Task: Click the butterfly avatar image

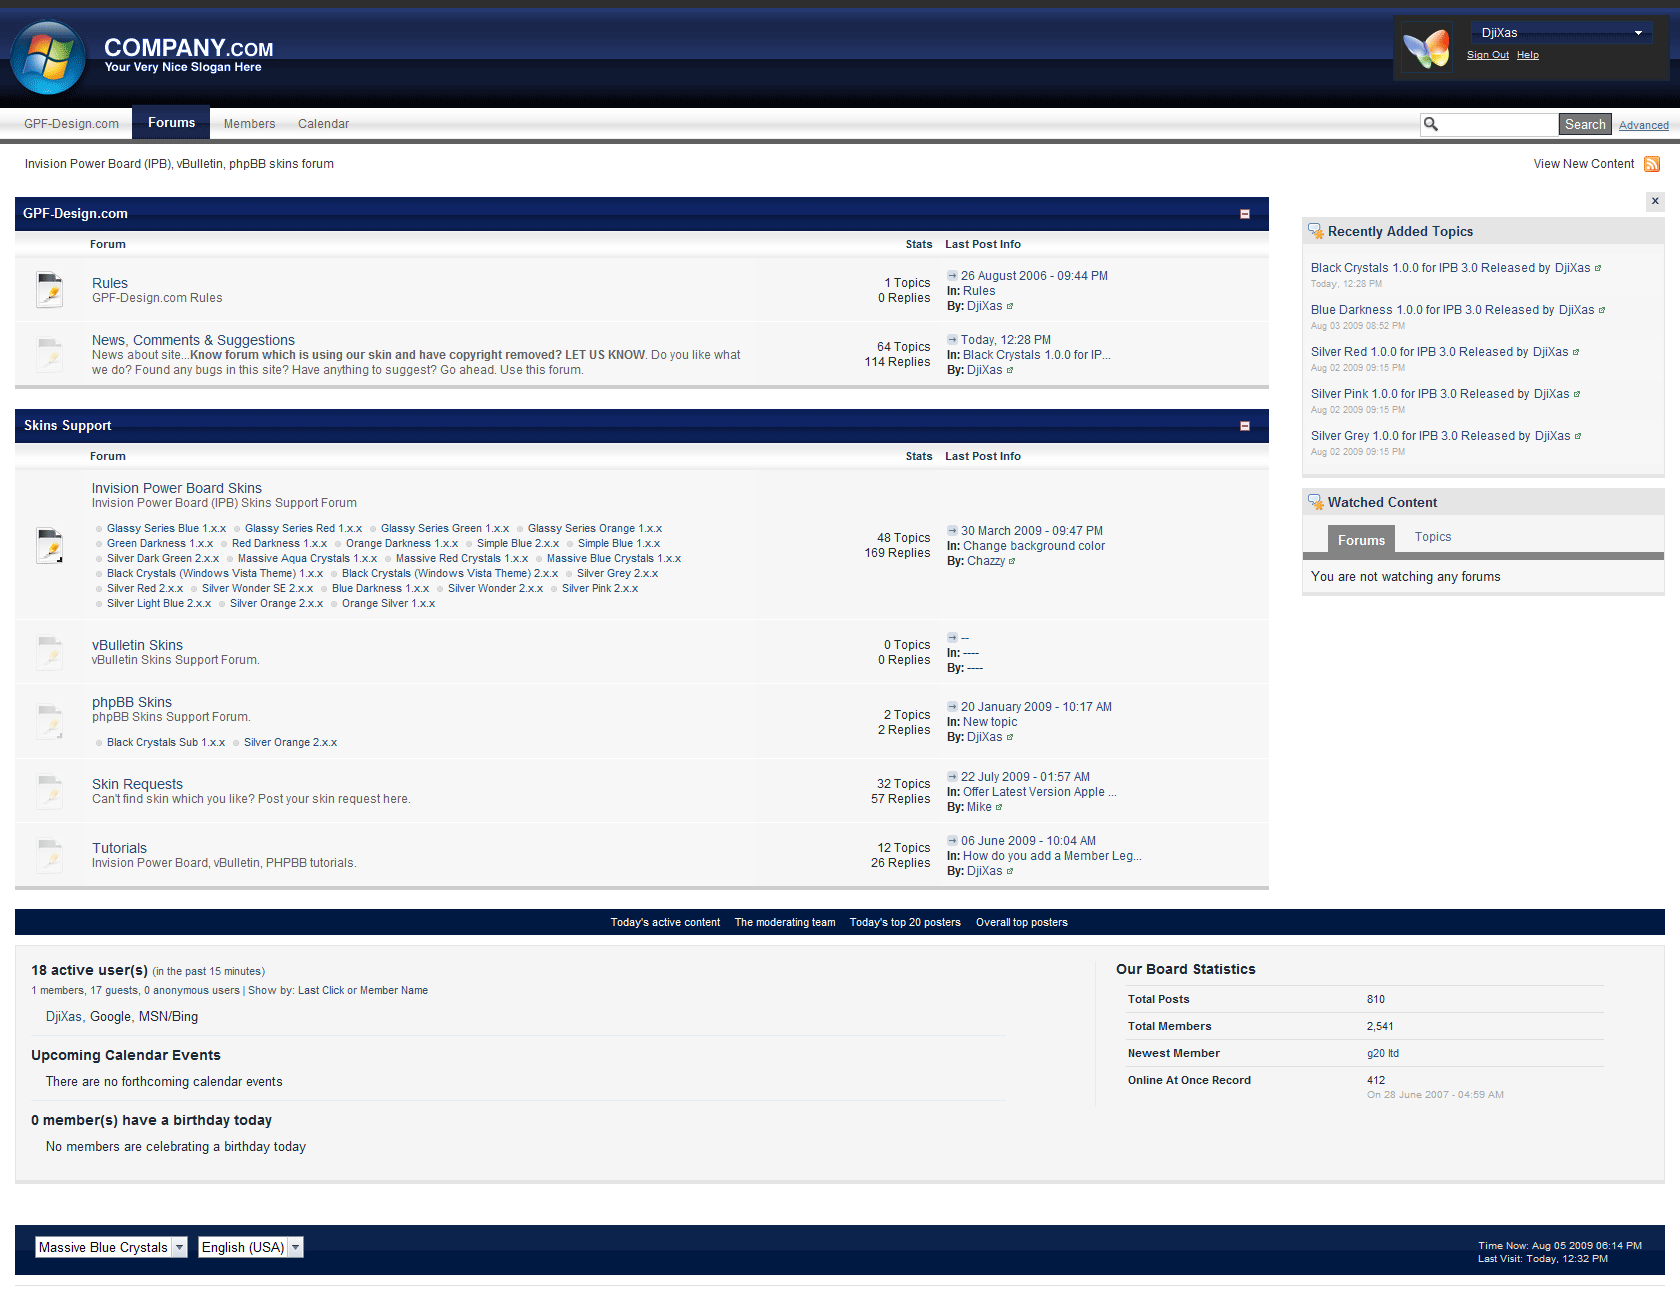Action: [x=1426, y=48]
